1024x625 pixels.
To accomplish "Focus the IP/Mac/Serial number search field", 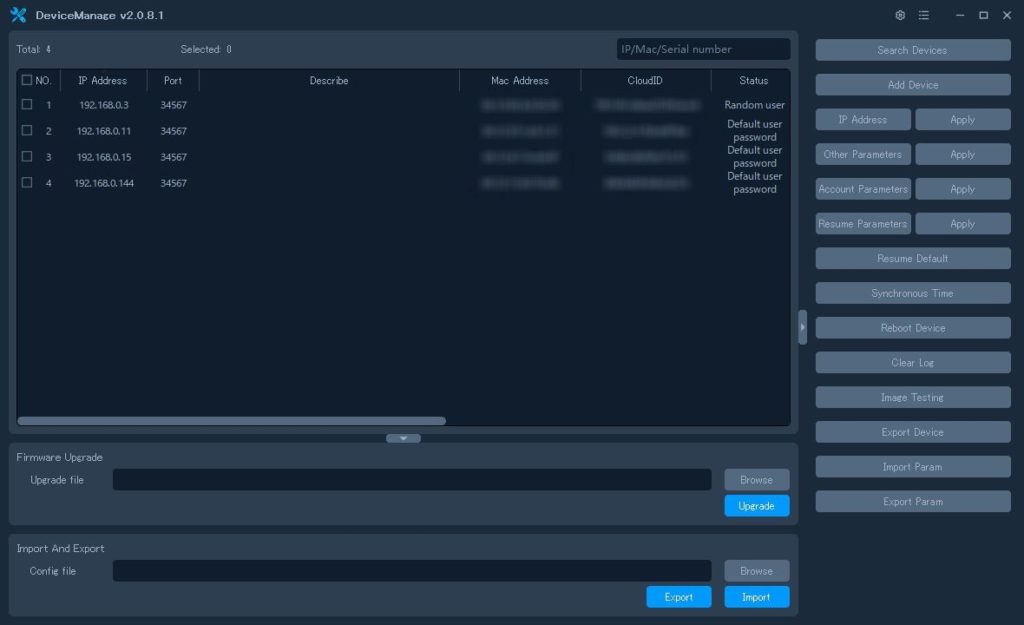I will pos(703,49).
